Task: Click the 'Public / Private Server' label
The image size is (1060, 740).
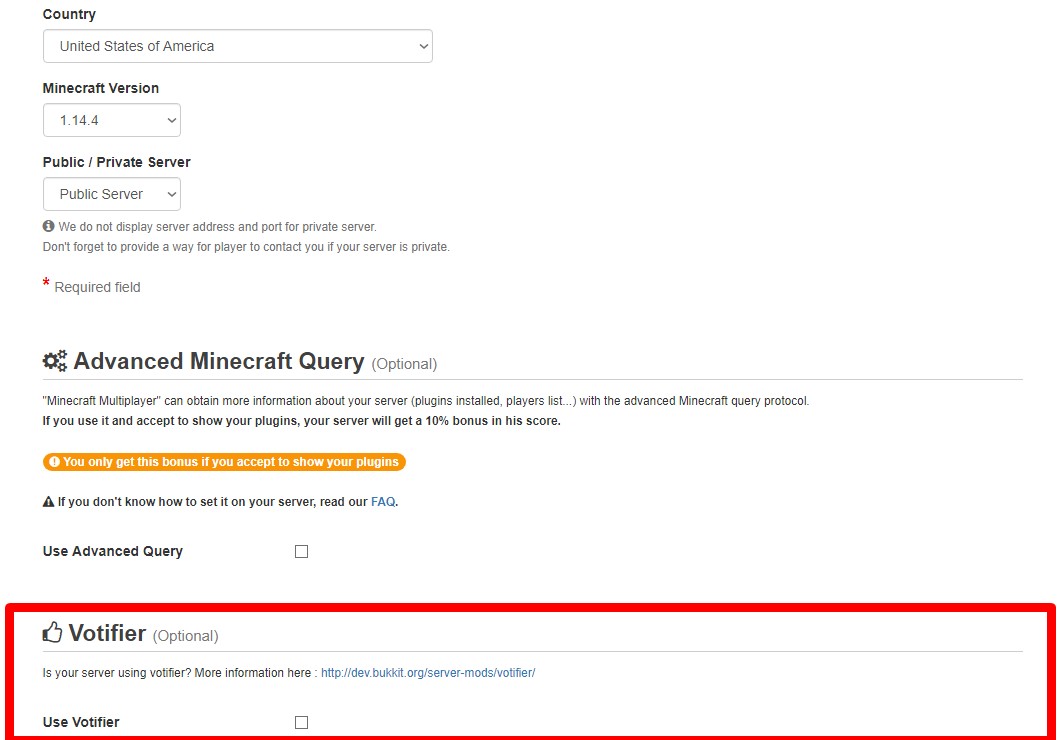Action: 116,162
